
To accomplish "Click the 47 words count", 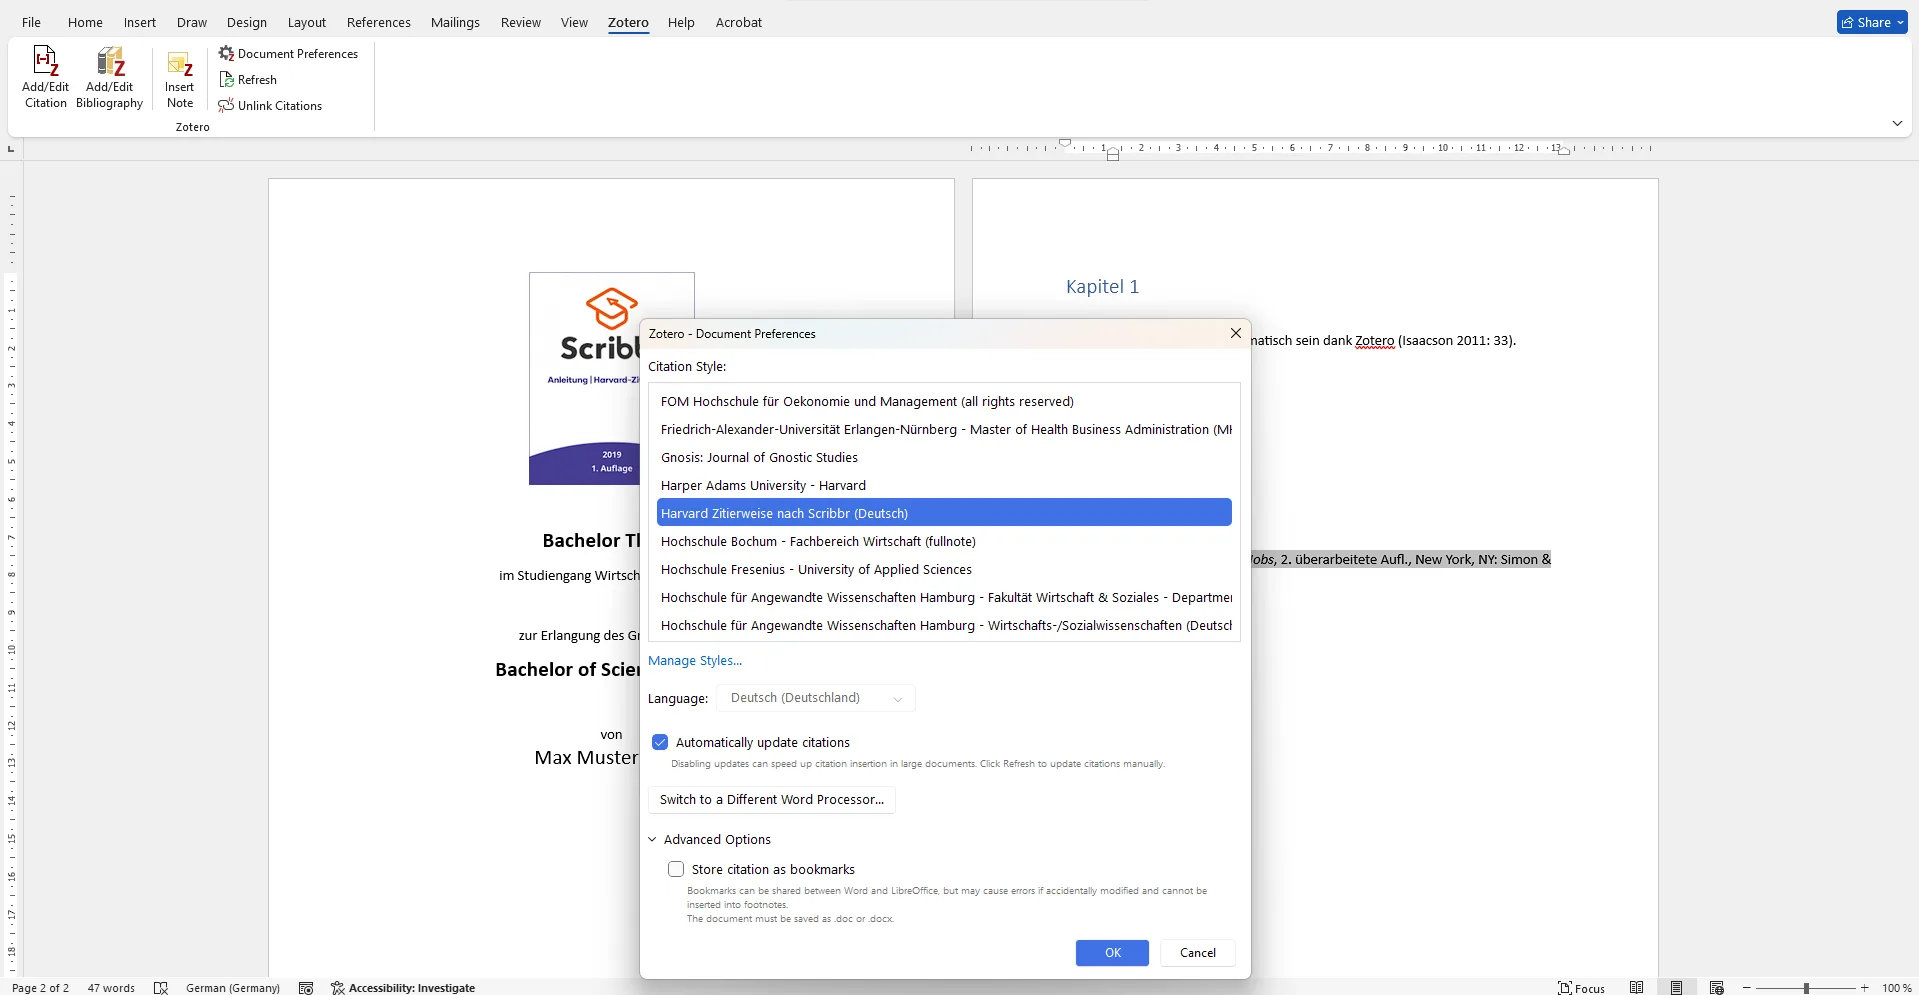I will click(x=111, y=988).
